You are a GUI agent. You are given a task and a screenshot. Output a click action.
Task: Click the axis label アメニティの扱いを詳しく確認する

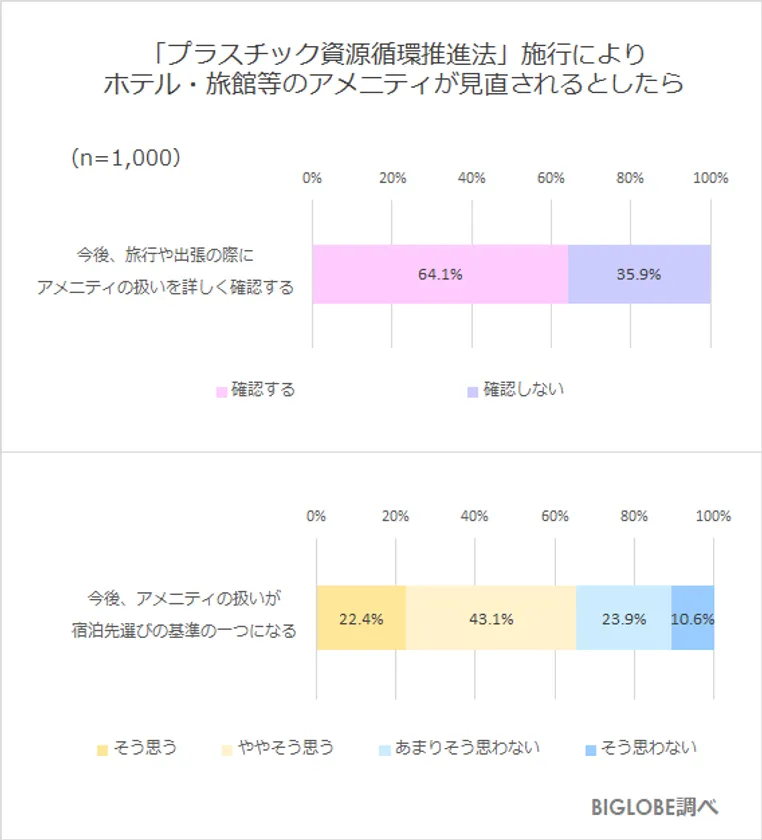166,288
